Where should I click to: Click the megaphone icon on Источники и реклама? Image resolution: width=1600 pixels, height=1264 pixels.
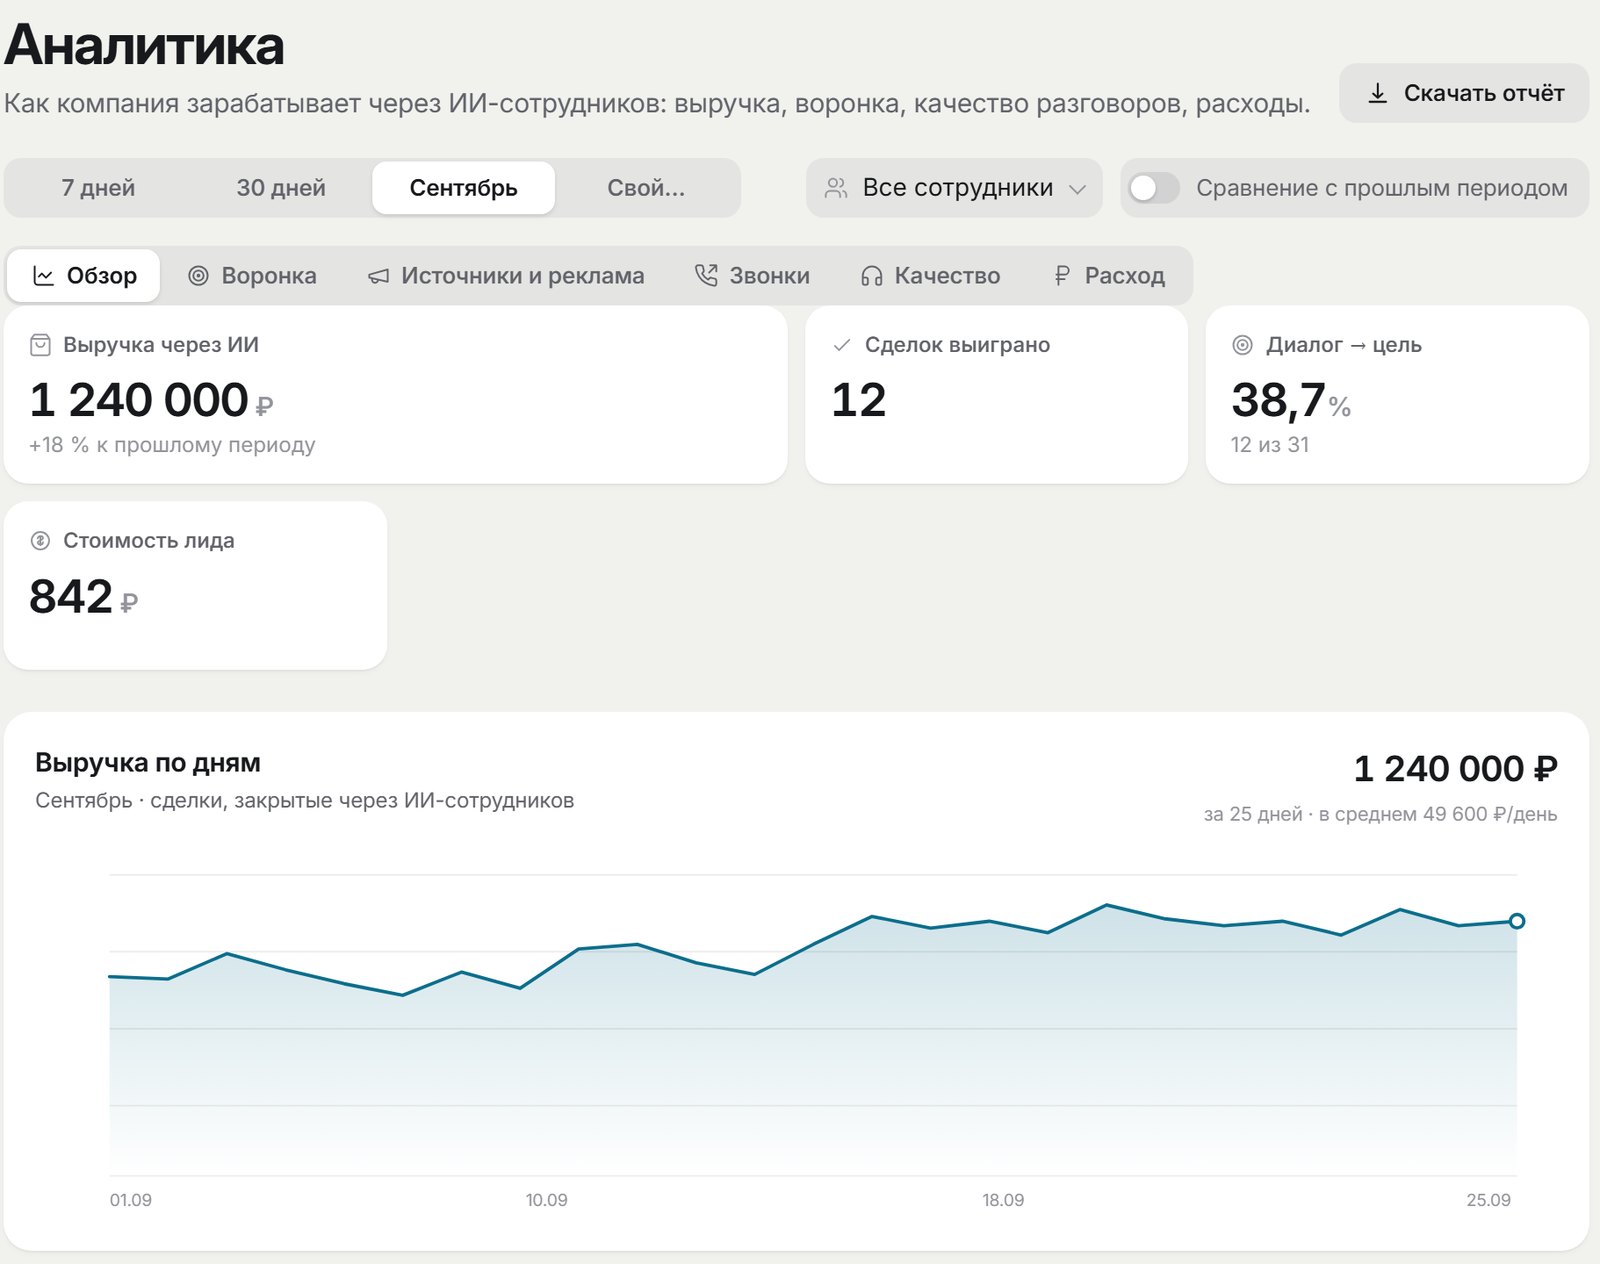pyautogui.click(x=378, y=276)
